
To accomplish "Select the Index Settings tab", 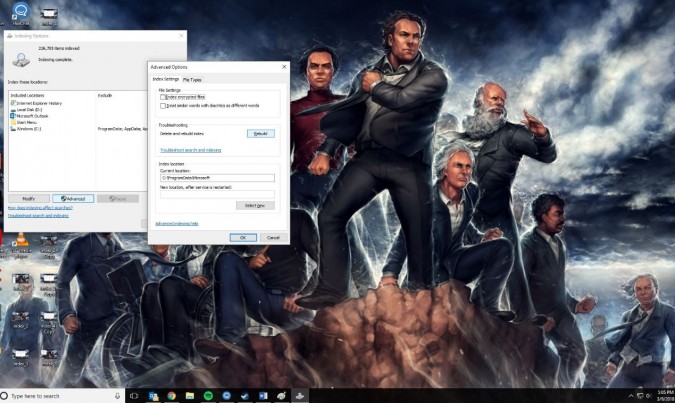I will click(x=165, y=79).
